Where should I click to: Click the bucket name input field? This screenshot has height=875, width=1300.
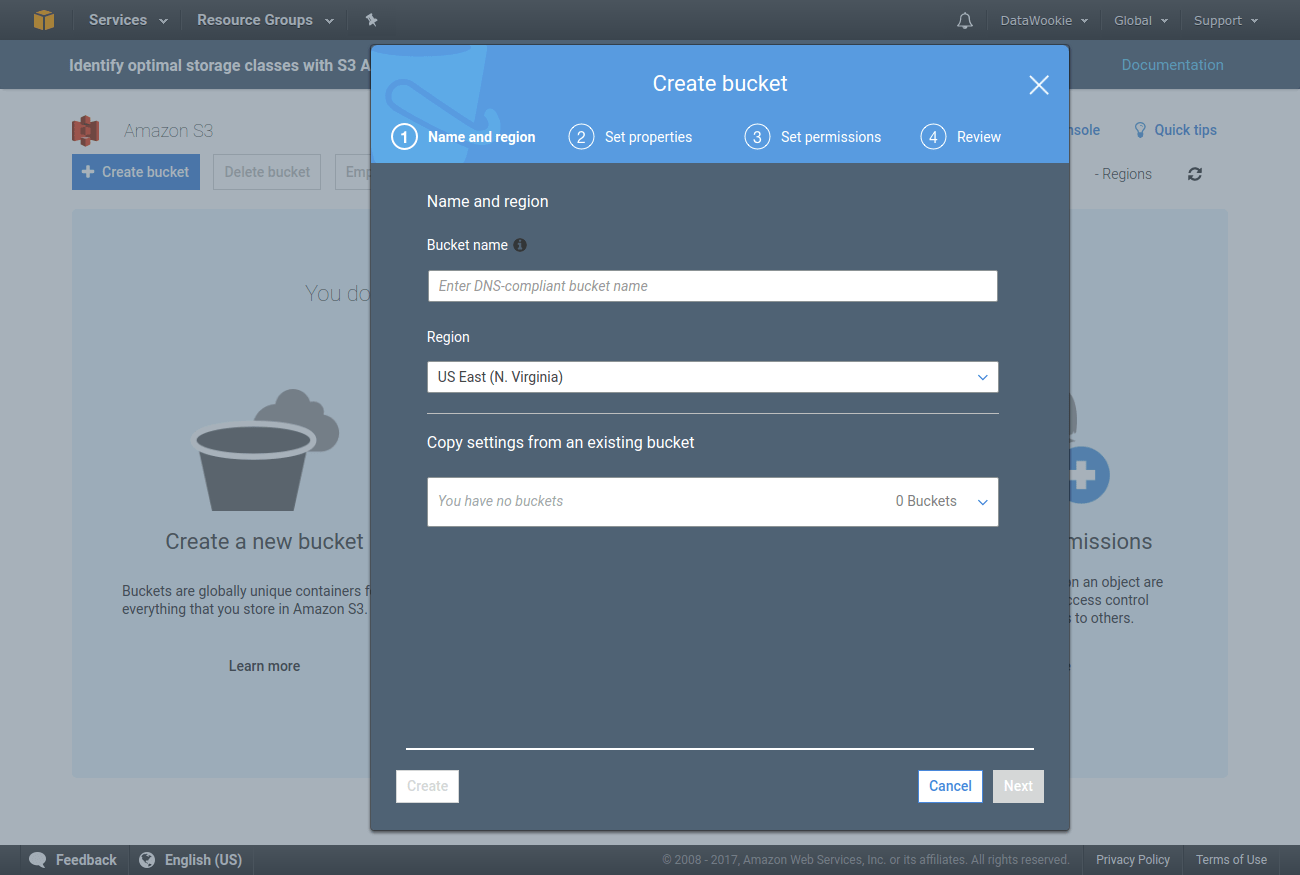tap(712, 285)
